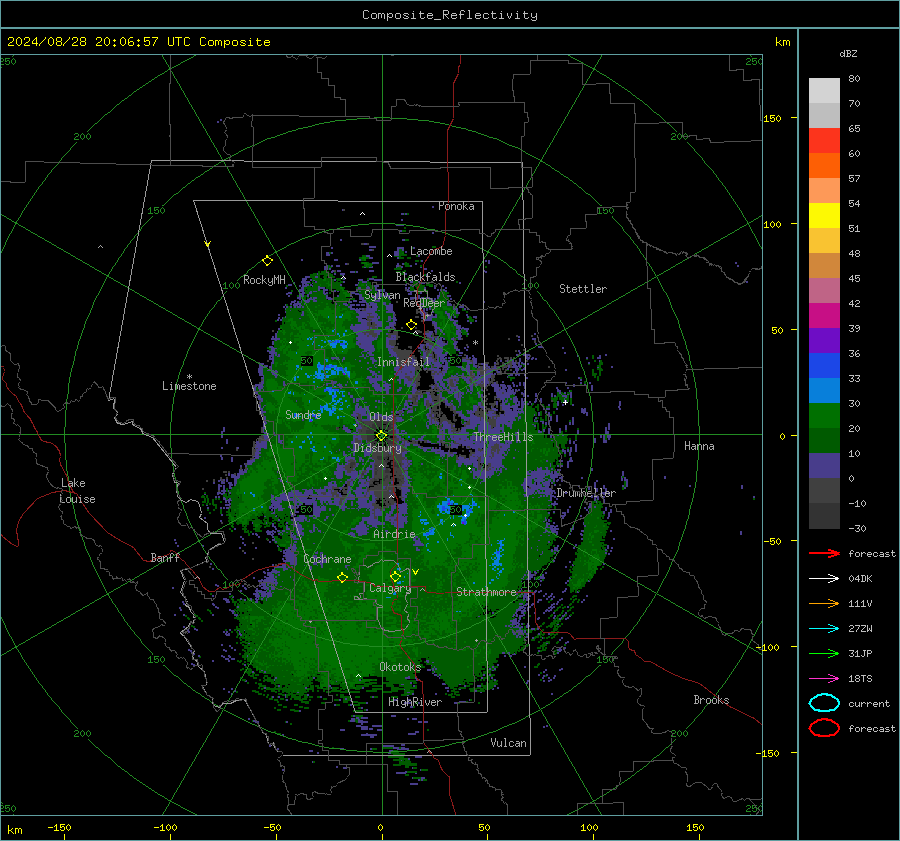Screen dimensions: 900x841
Task: Click the red forecast arrow in legend
Action: tap(824, 553)
